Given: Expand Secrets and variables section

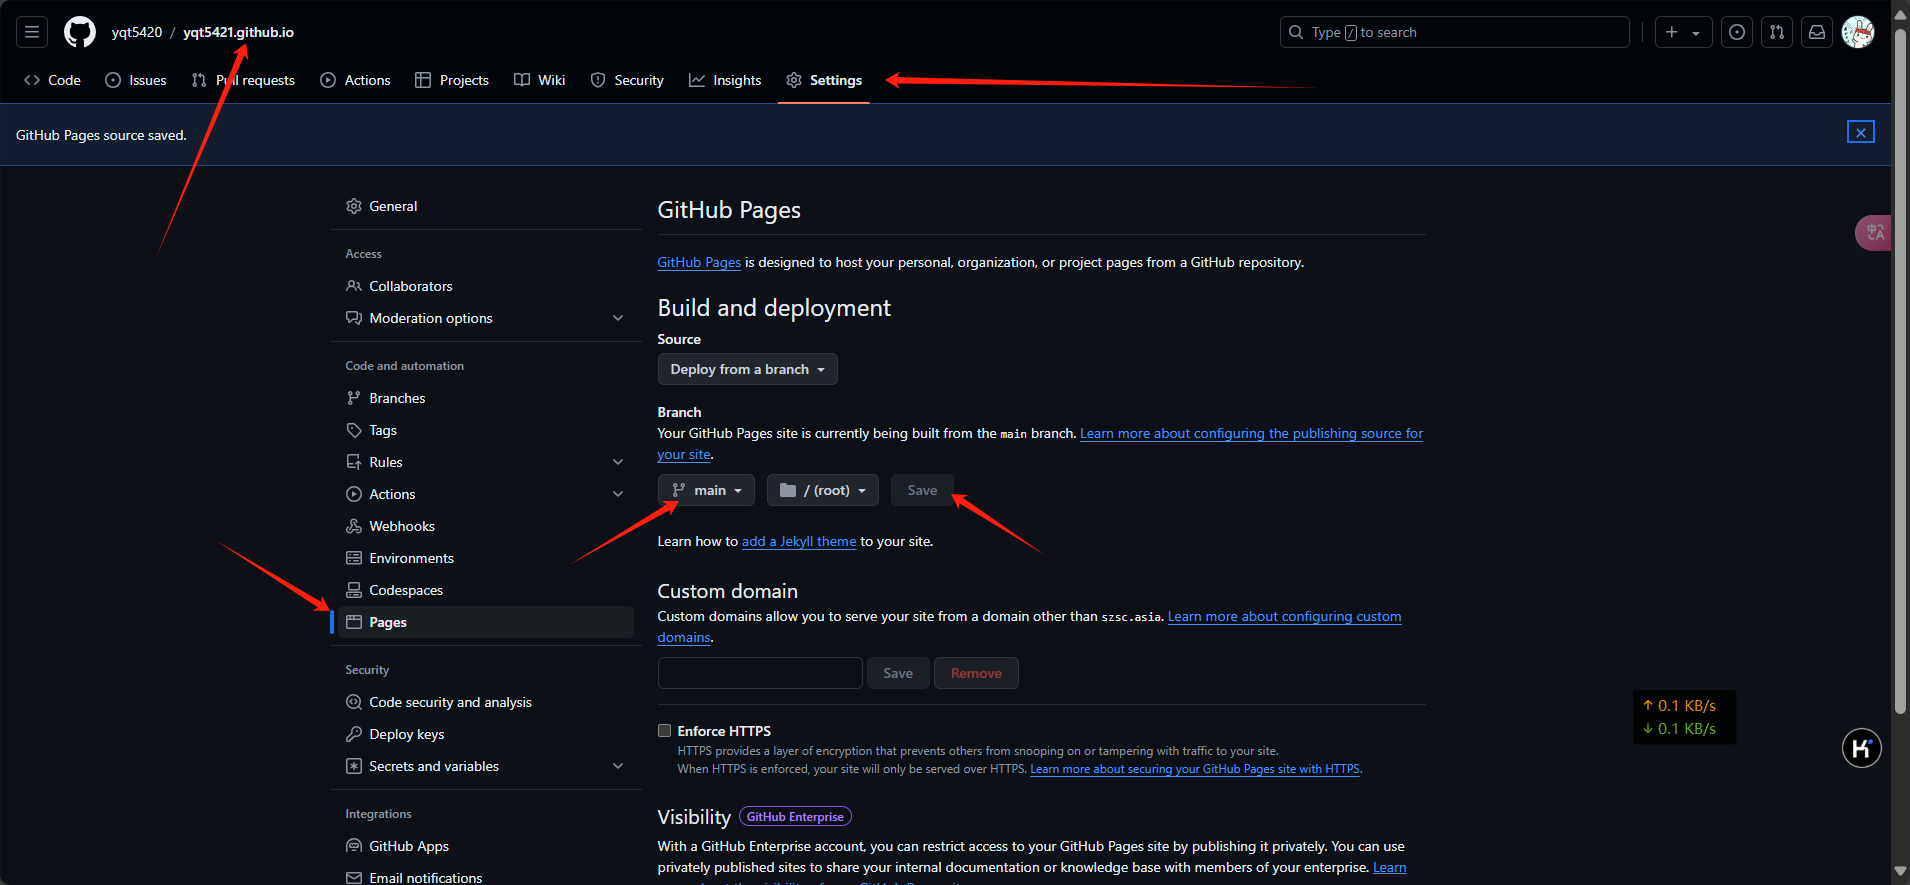Looking at the screenshot, I should (x=486, y=766).
